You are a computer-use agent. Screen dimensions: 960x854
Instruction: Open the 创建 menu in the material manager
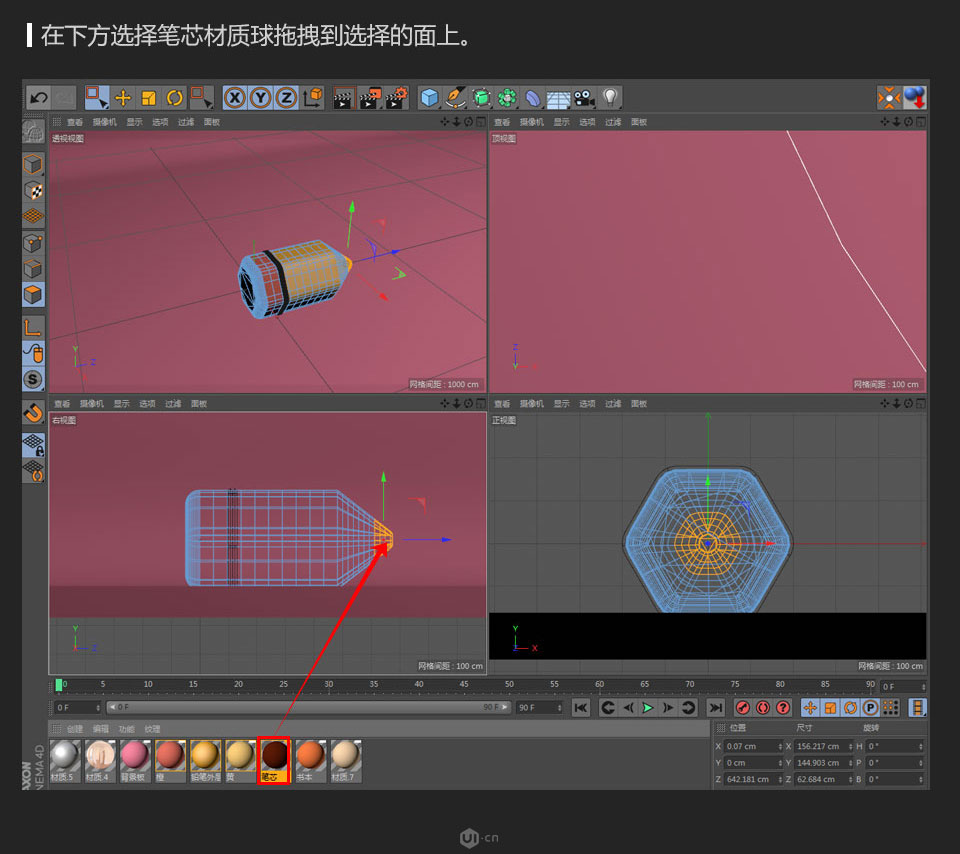75,728
